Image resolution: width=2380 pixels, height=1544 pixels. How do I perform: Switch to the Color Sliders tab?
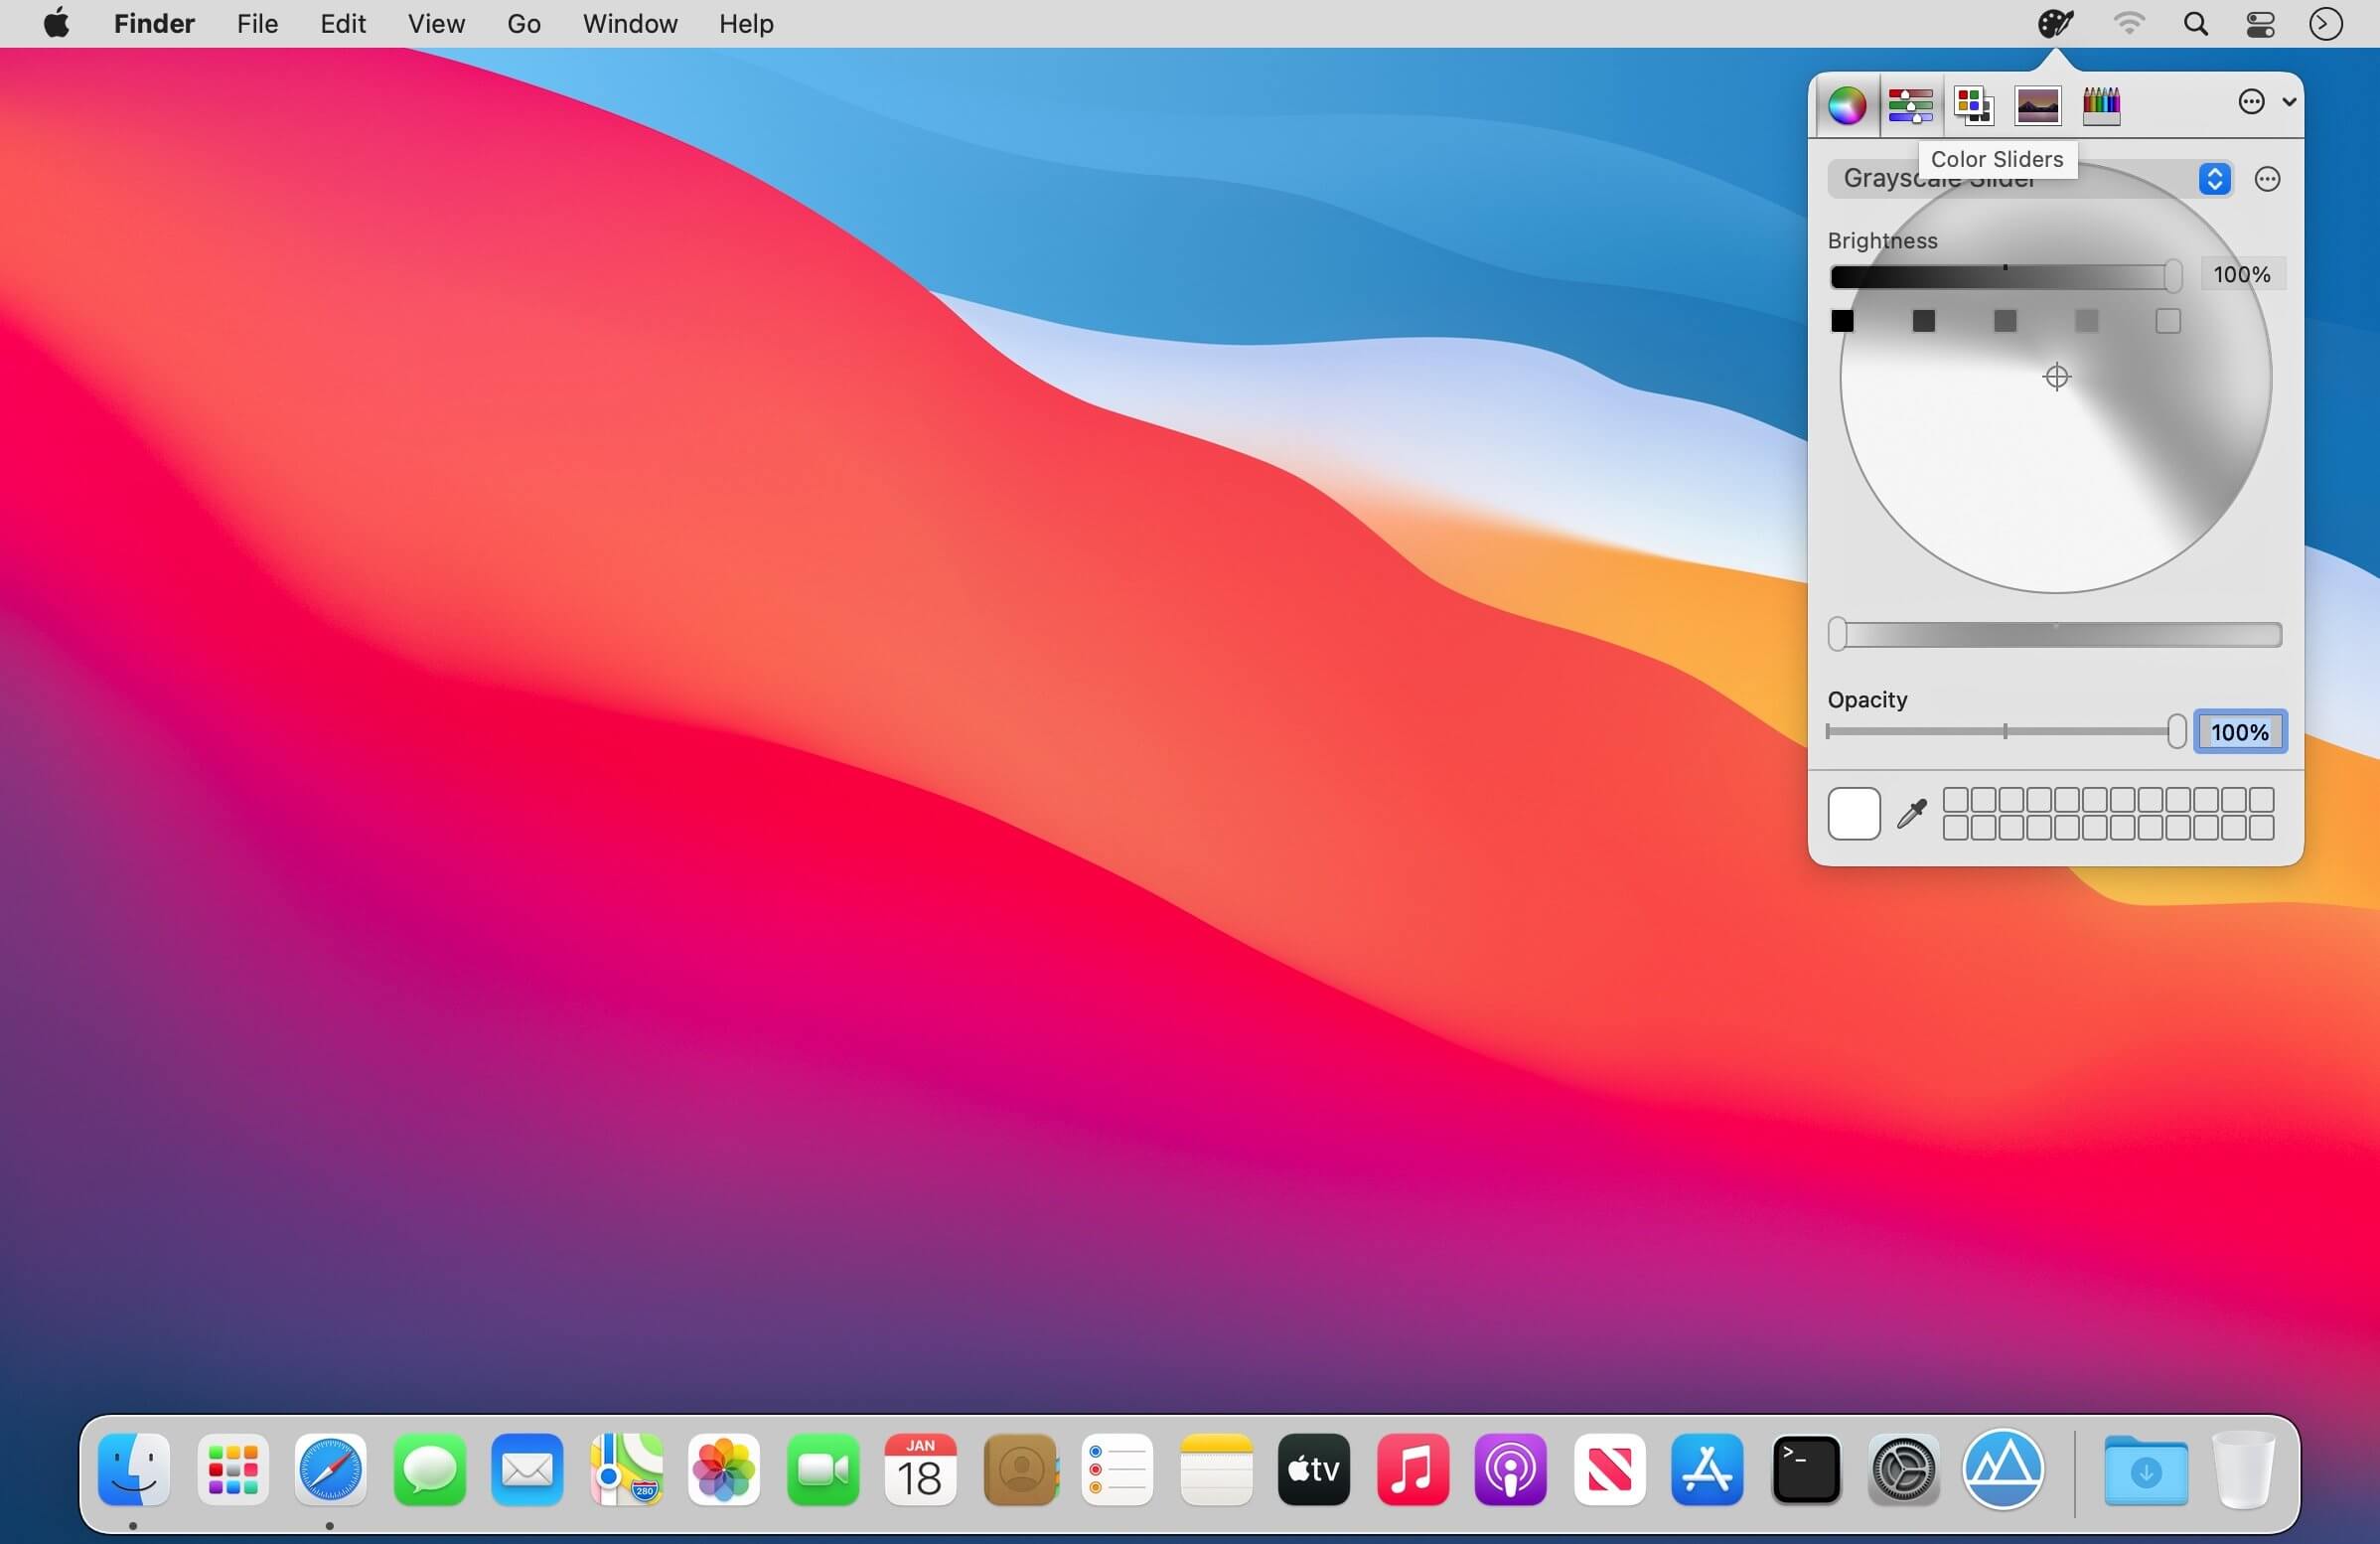click(x=1910, y=104)
